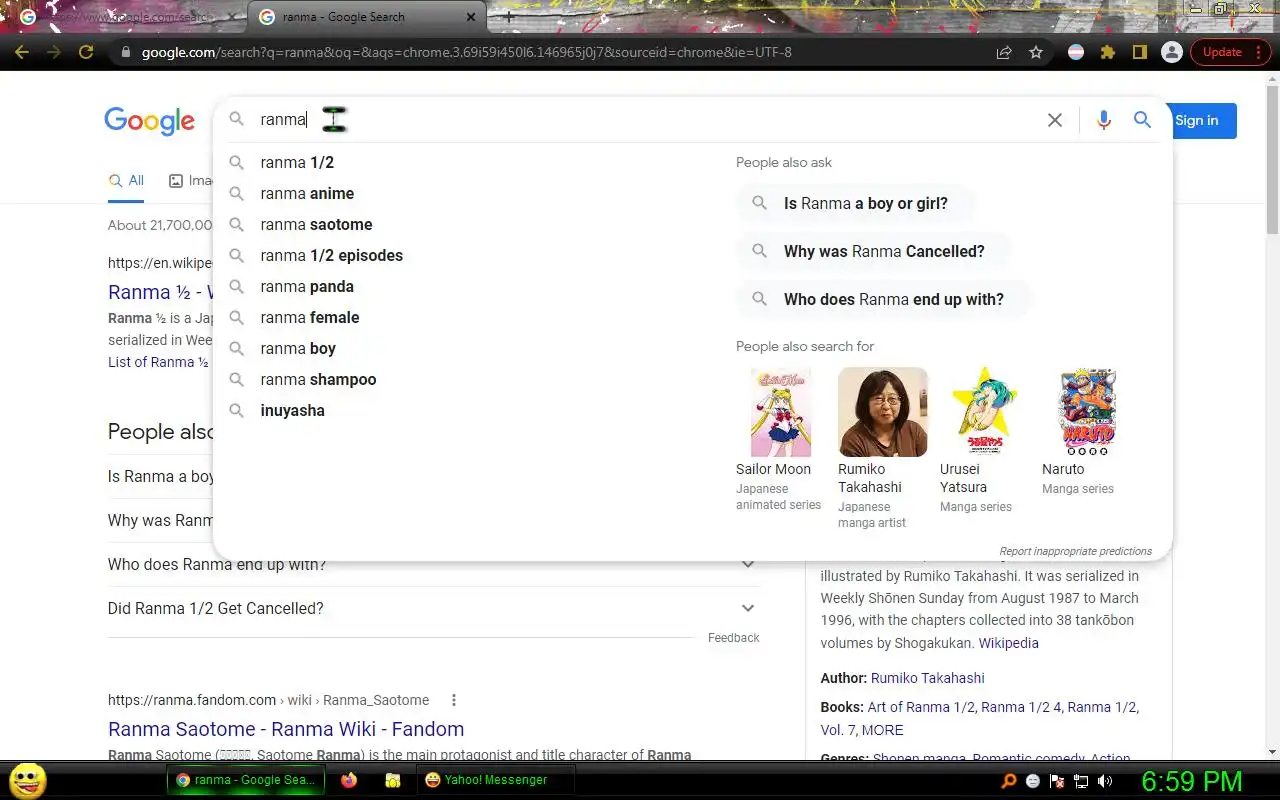The image size is (1280, 800).
Task: Clear the search box with the X icon
Action: 1054,120
